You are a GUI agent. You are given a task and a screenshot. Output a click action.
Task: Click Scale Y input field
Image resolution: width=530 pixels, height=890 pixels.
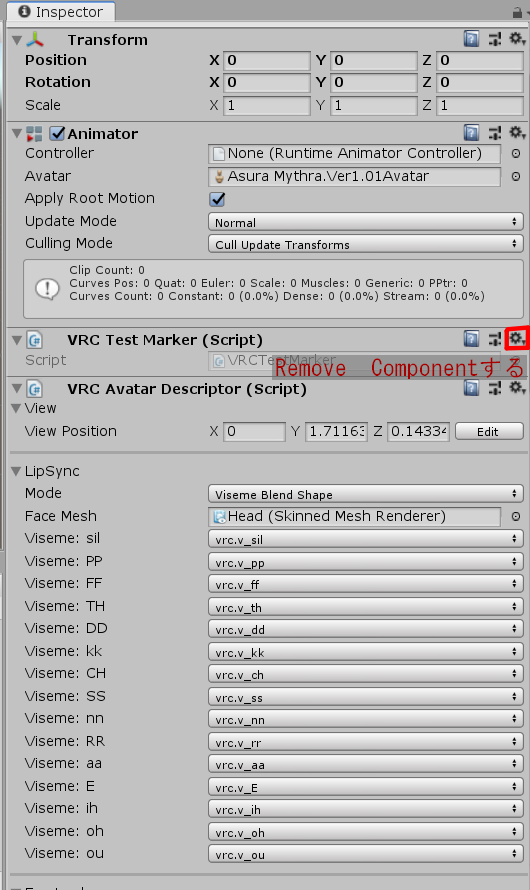pyautogui.click(x=373, y=105)
